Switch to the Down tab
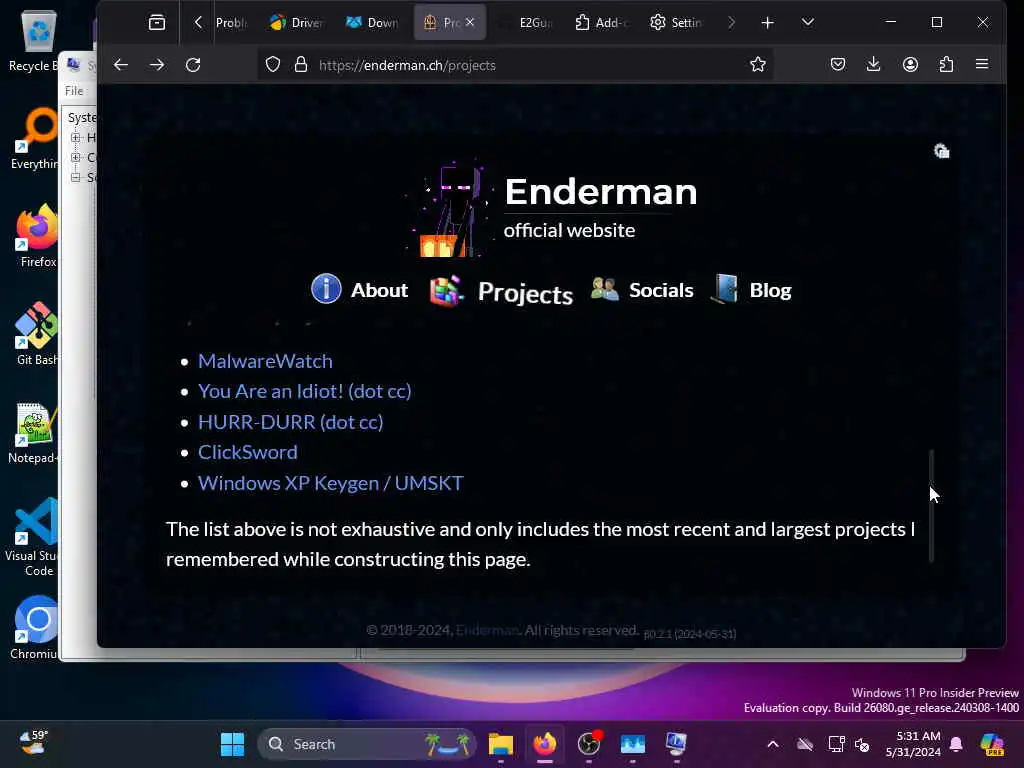 pyautogui.click(x=372, y=23)
